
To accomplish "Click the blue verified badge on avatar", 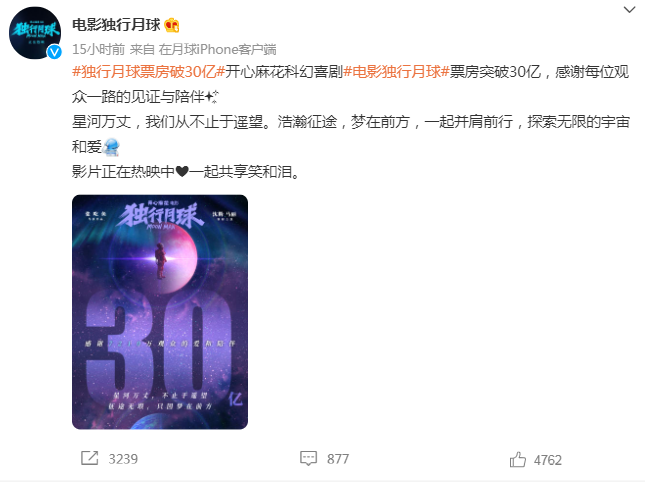I will tap(54, 52).
